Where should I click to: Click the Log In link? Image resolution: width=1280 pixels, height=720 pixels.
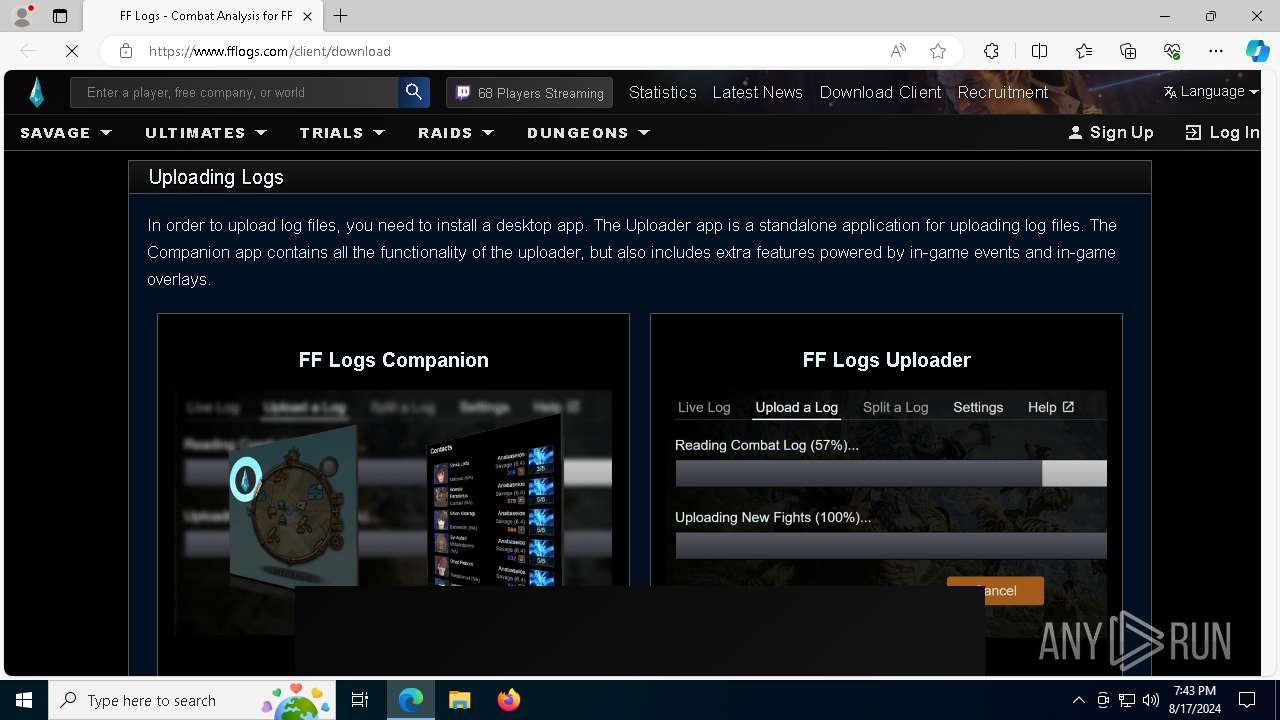coord(1222,132)
